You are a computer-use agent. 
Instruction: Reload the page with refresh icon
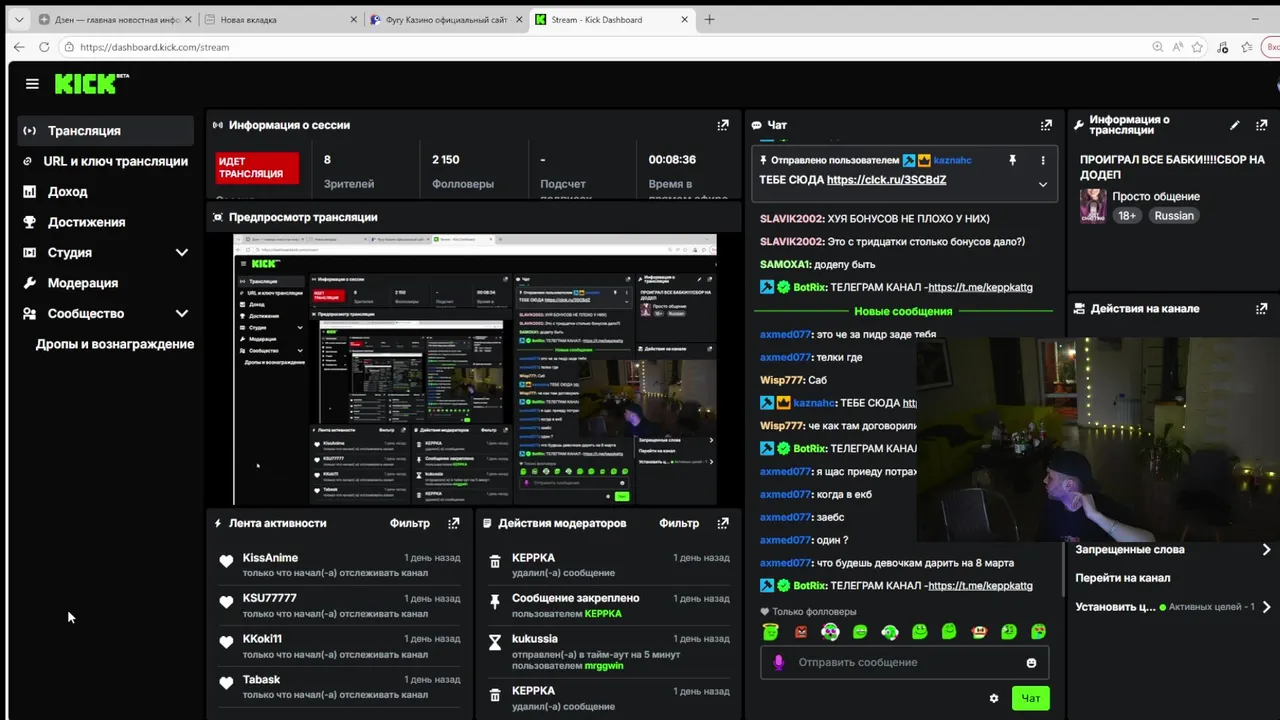point(44,47)
